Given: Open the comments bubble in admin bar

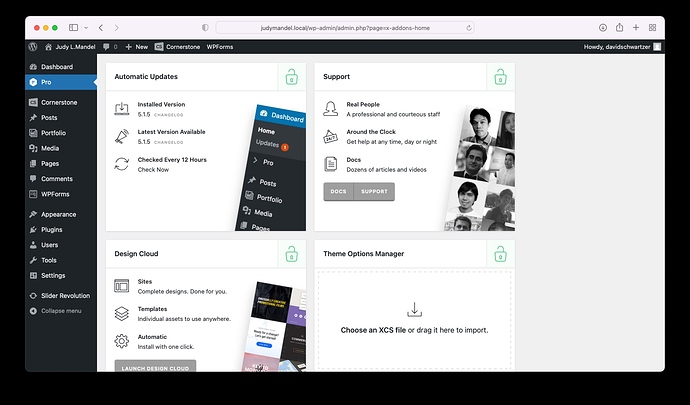Looking at the screenshot, I should (x=110, y=47).
